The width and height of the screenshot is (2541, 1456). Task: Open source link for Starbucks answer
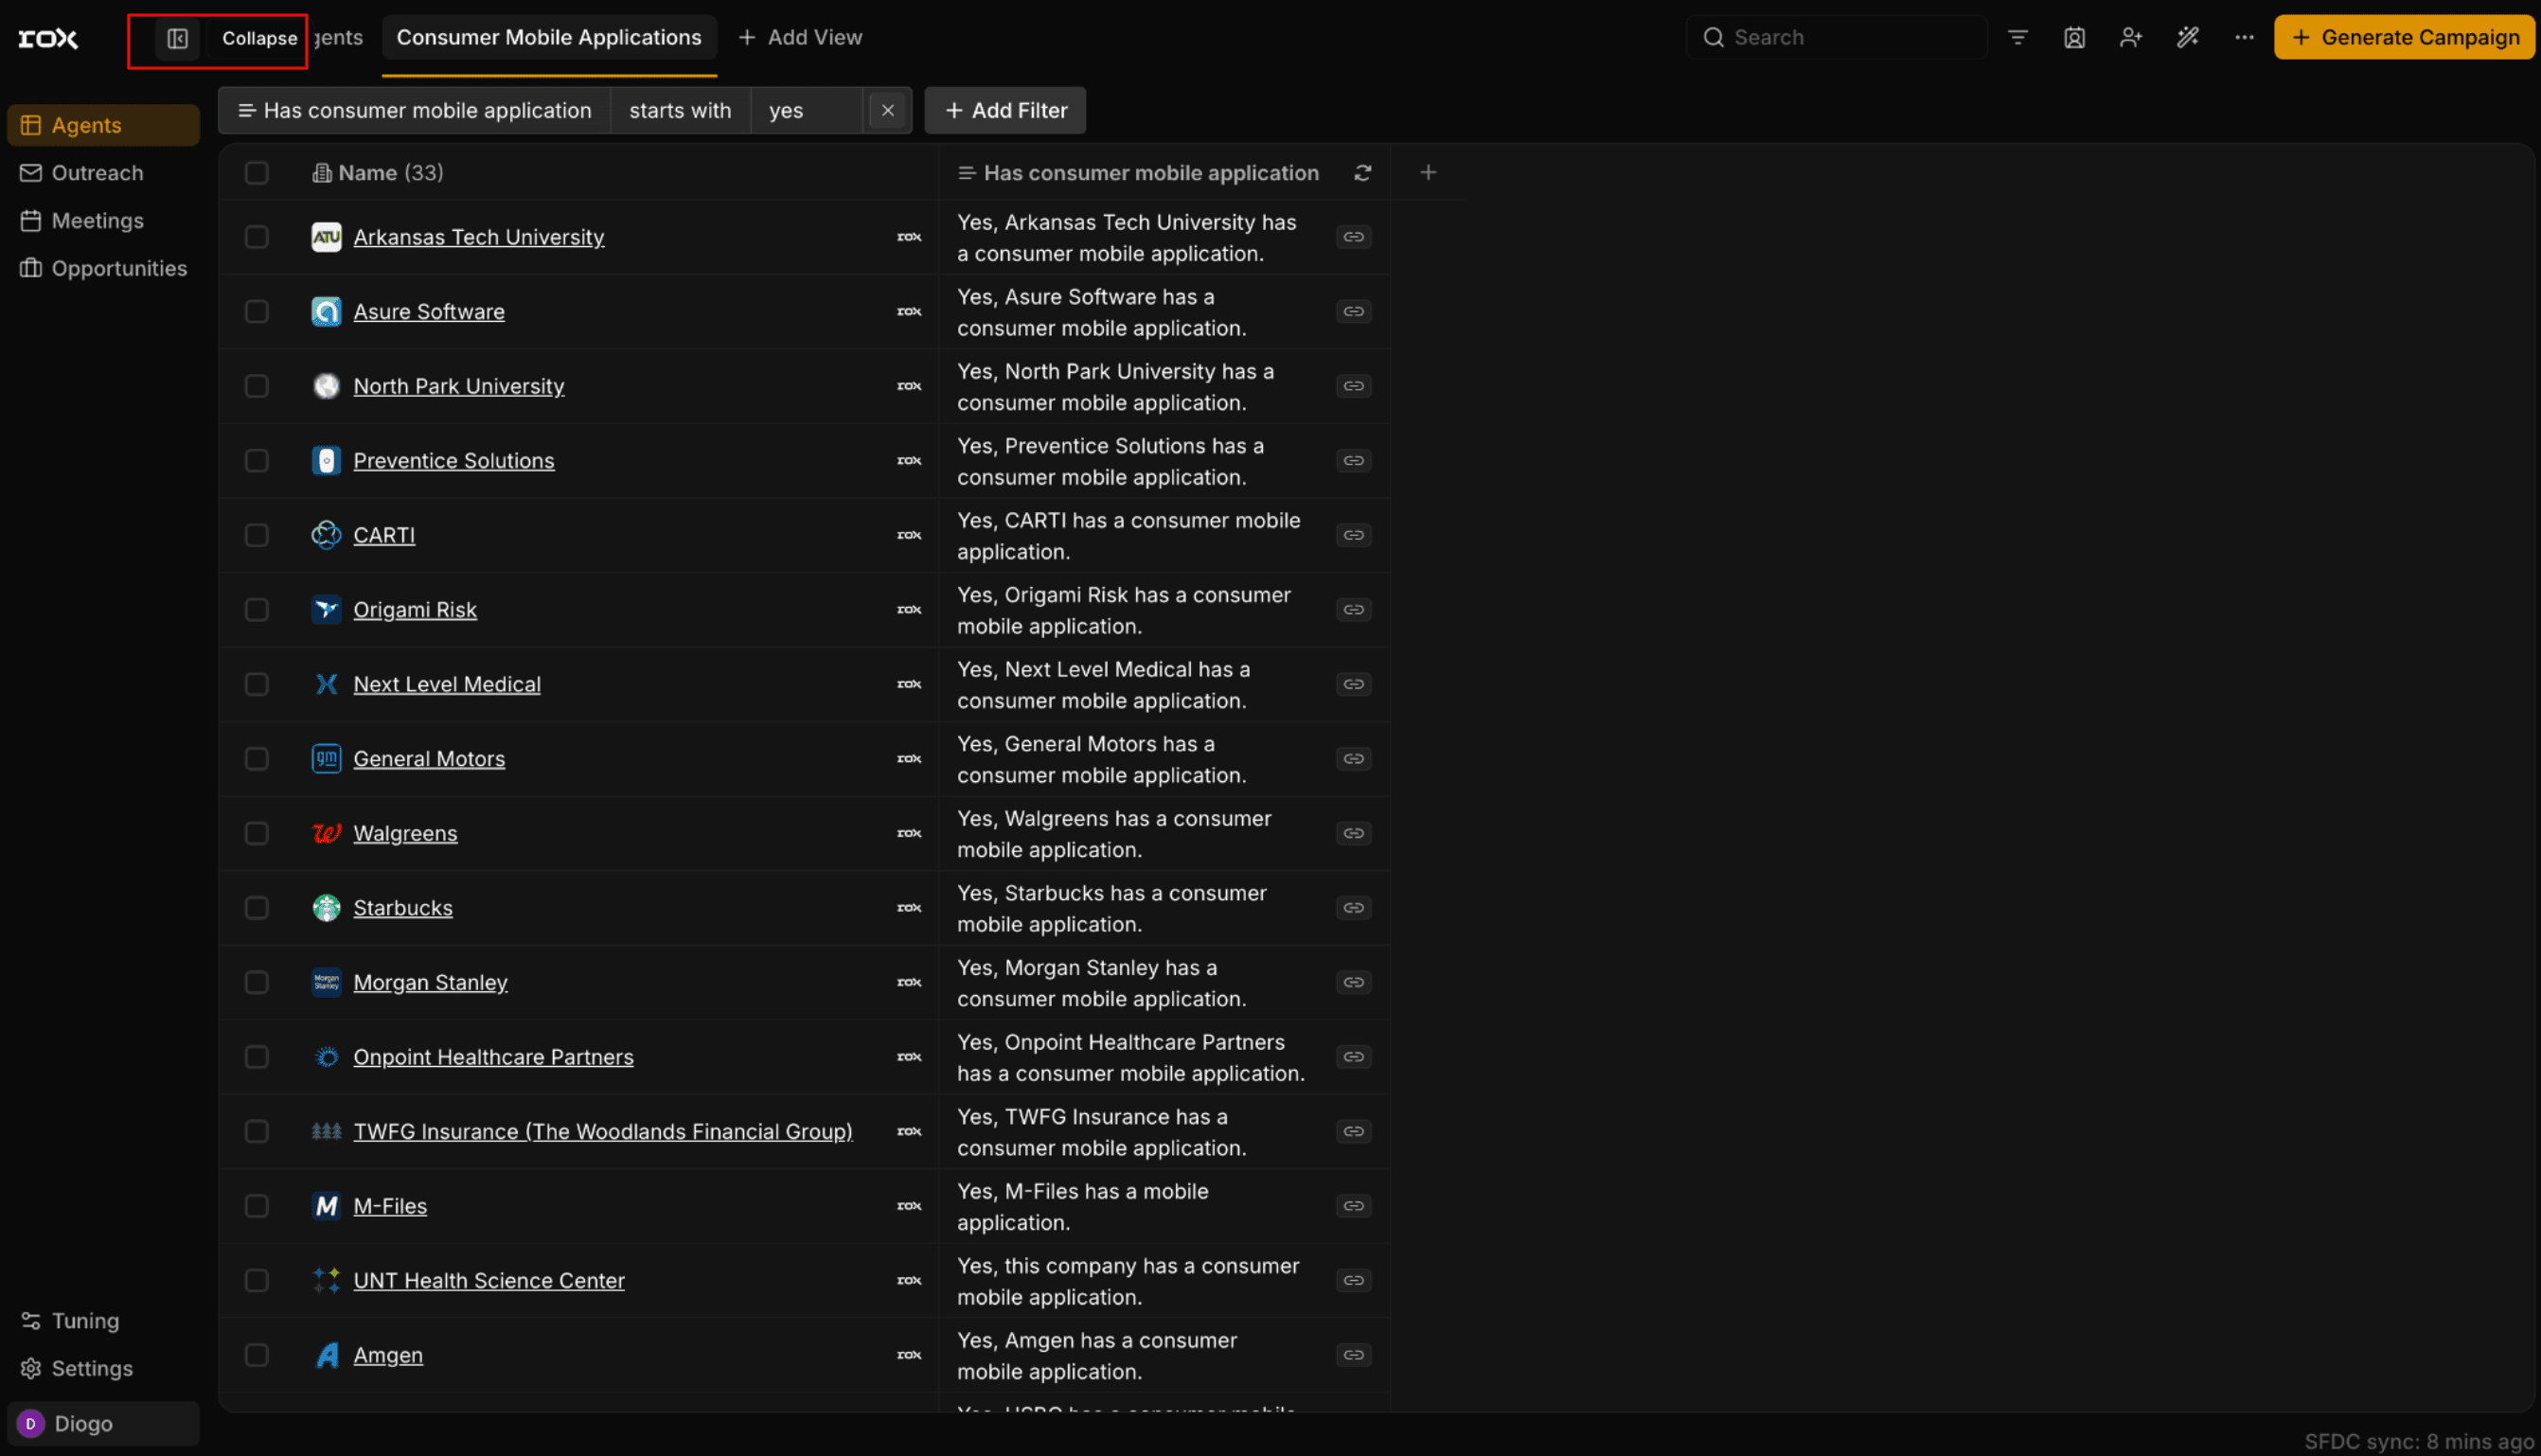click(x=1353, y=908)
